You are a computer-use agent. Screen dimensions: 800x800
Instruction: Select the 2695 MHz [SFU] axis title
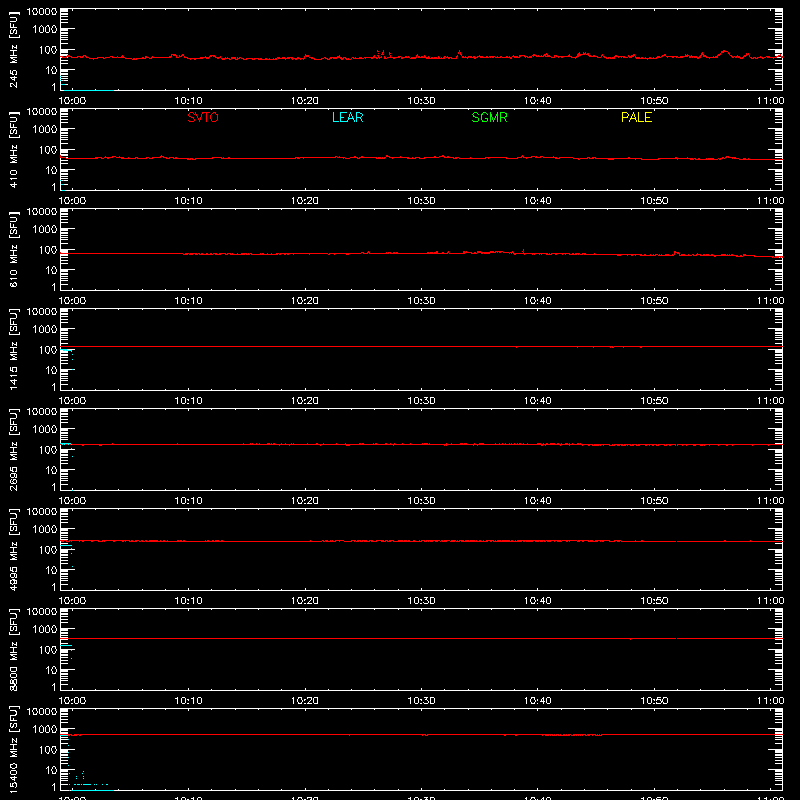point(14,449)
